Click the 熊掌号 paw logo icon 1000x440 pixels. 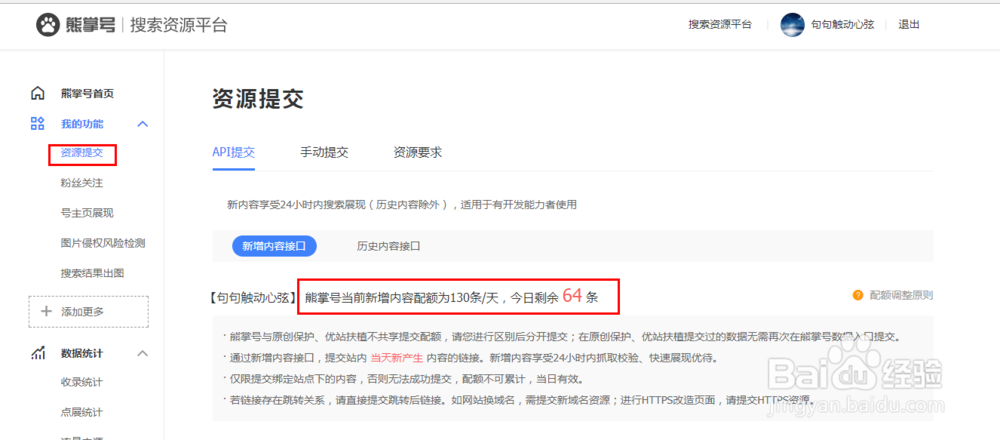[47, 26]
